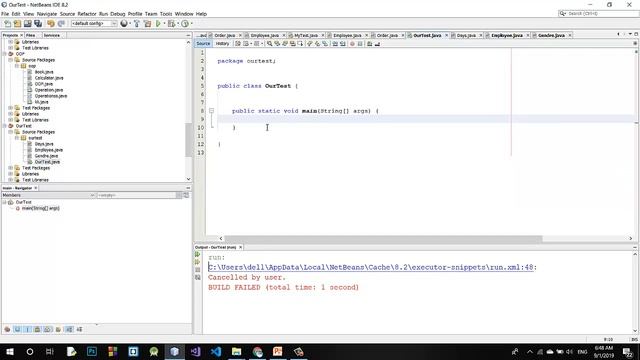Switch to the Services tab
This screenshot has width=640, height=360.
point(52,36)
